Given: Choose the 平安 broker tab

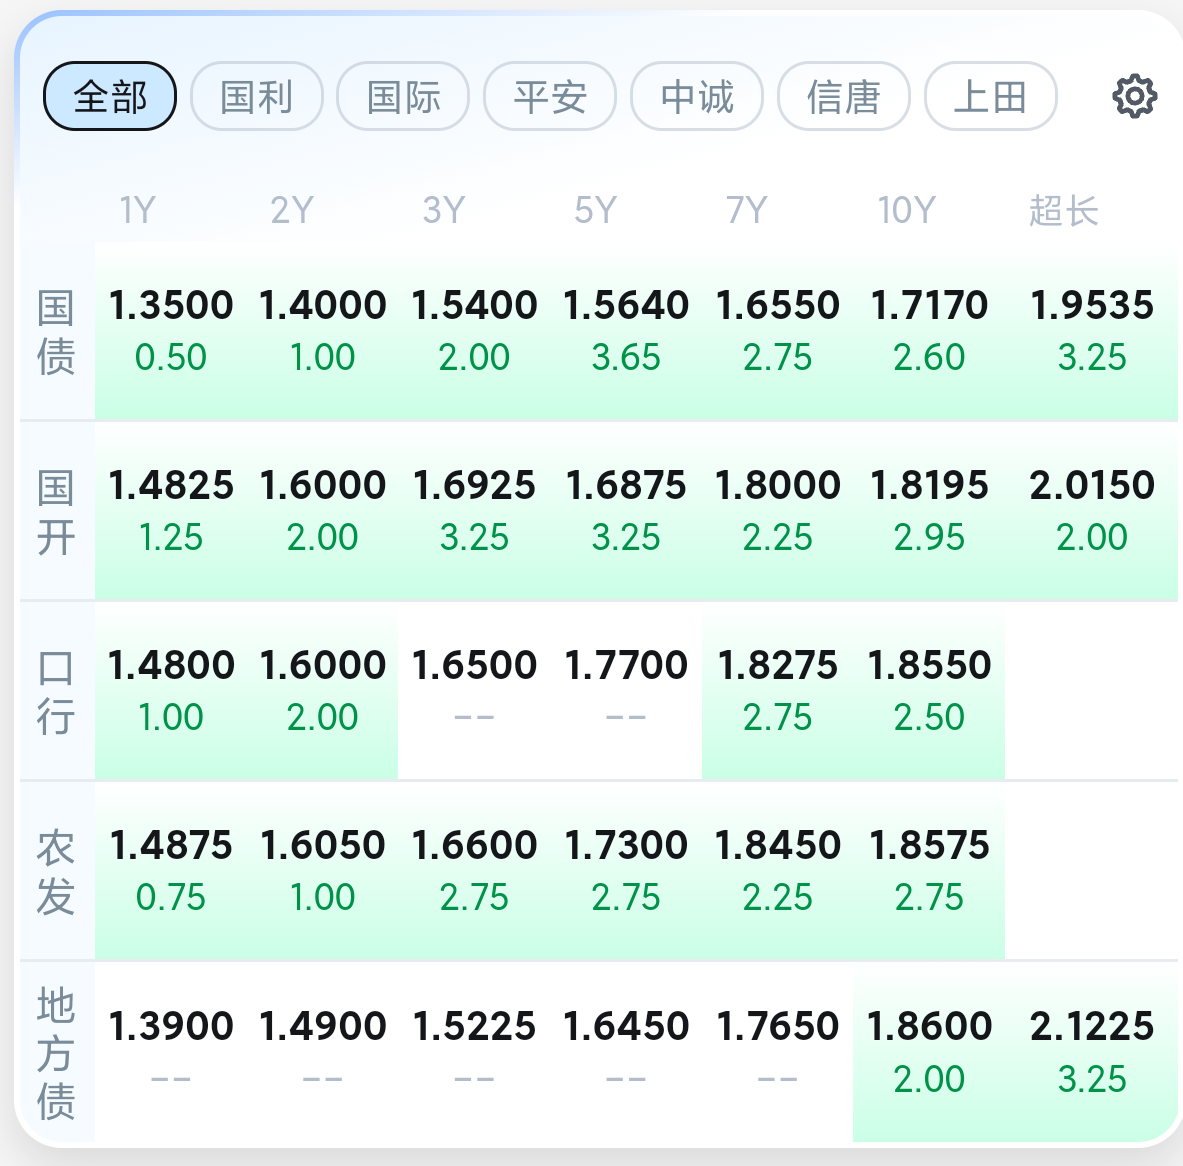Looking at the screenshot, I should (550, 97).
